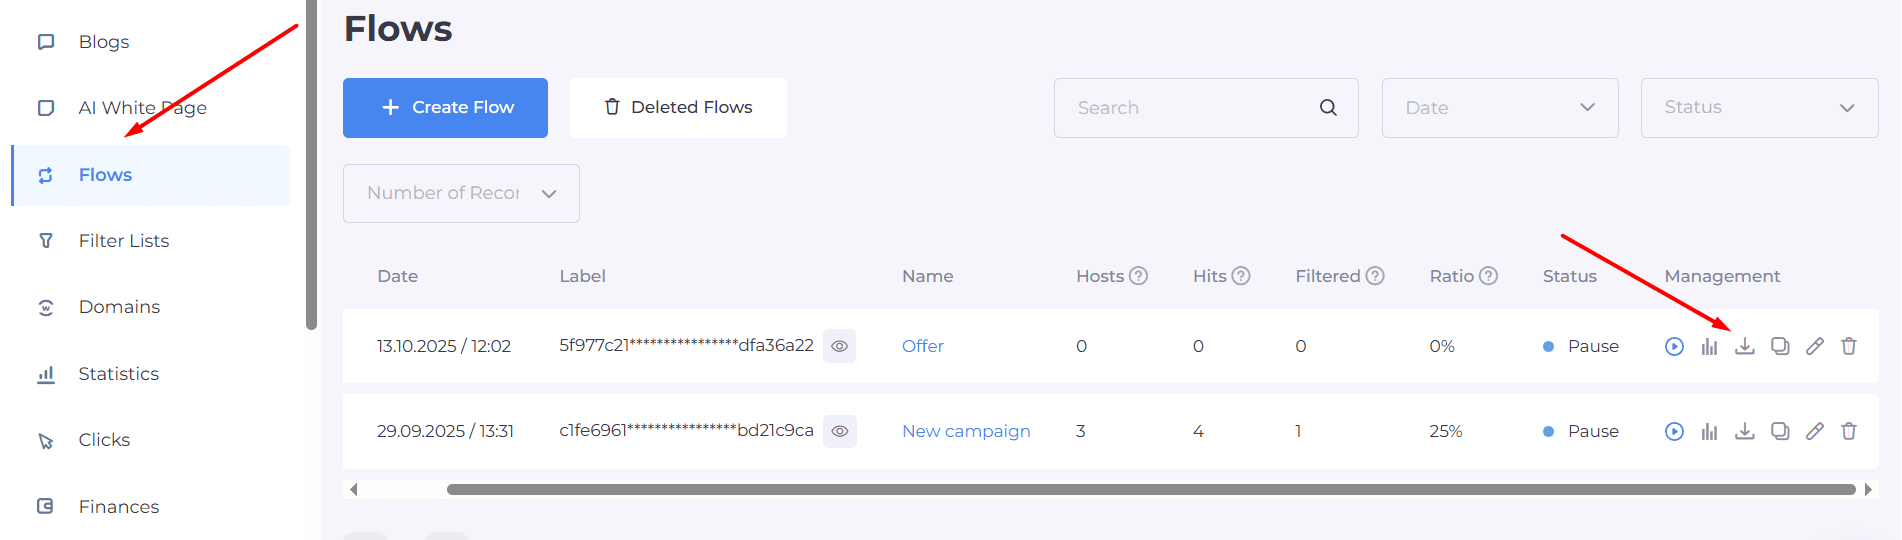Open the New campaign flow link
Screen dimensions: 1902x540
click(965, 431)
